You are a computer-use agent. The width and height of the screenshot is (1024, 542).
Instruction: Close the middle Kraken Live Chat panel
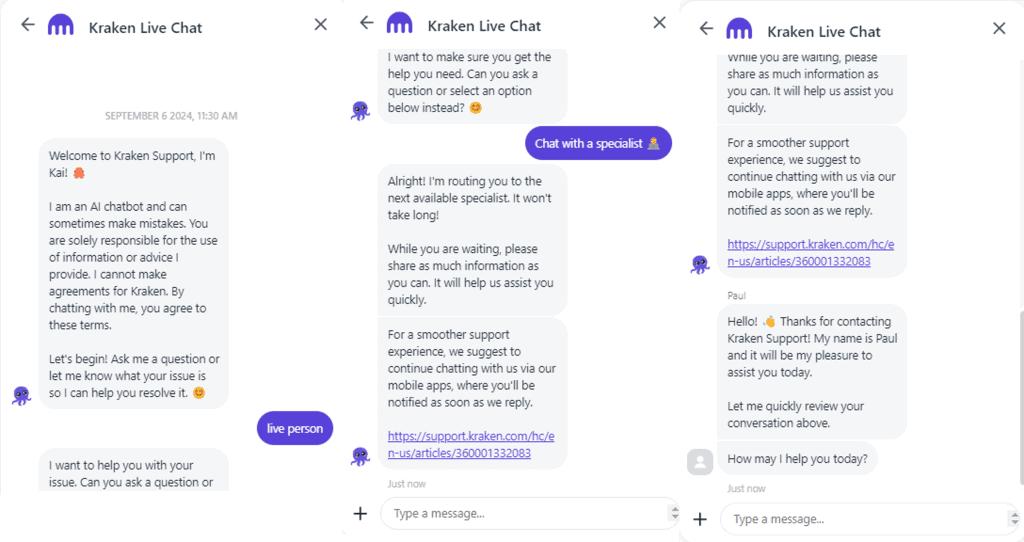pos(659,23)
